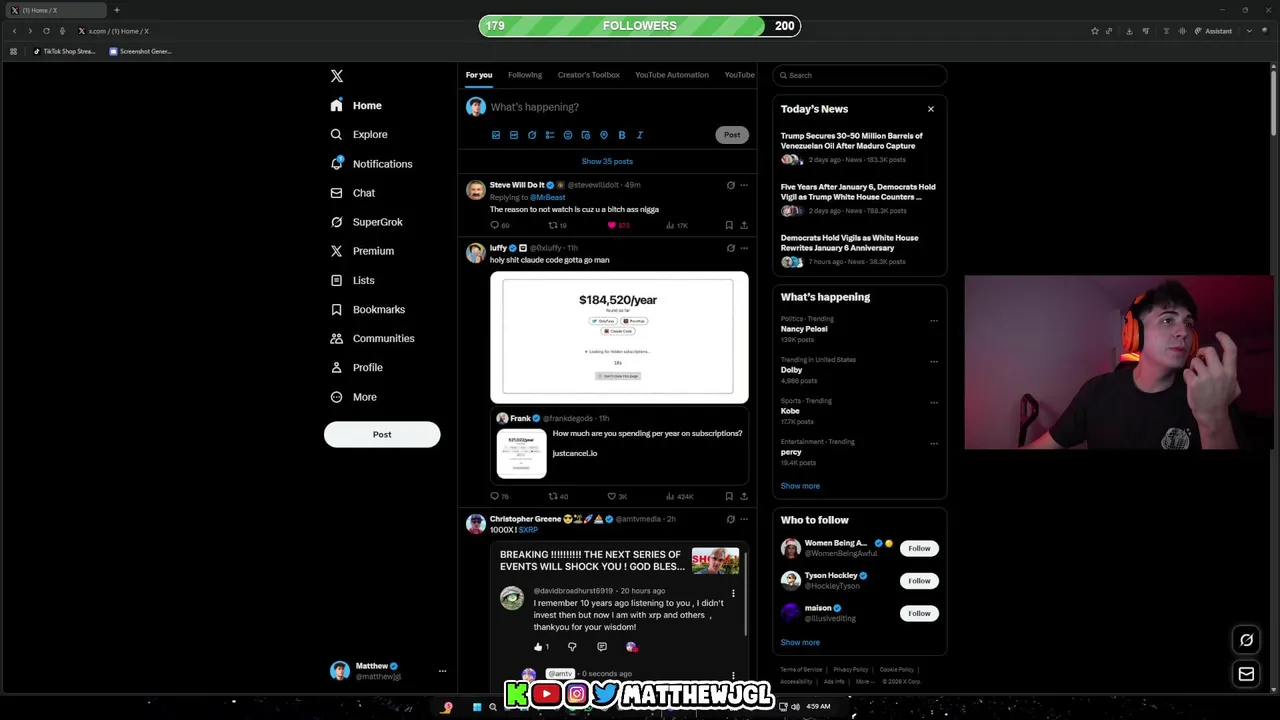1280x720 pixels.
Task: Show more trends under What's happening
Action: coord(800,486)
